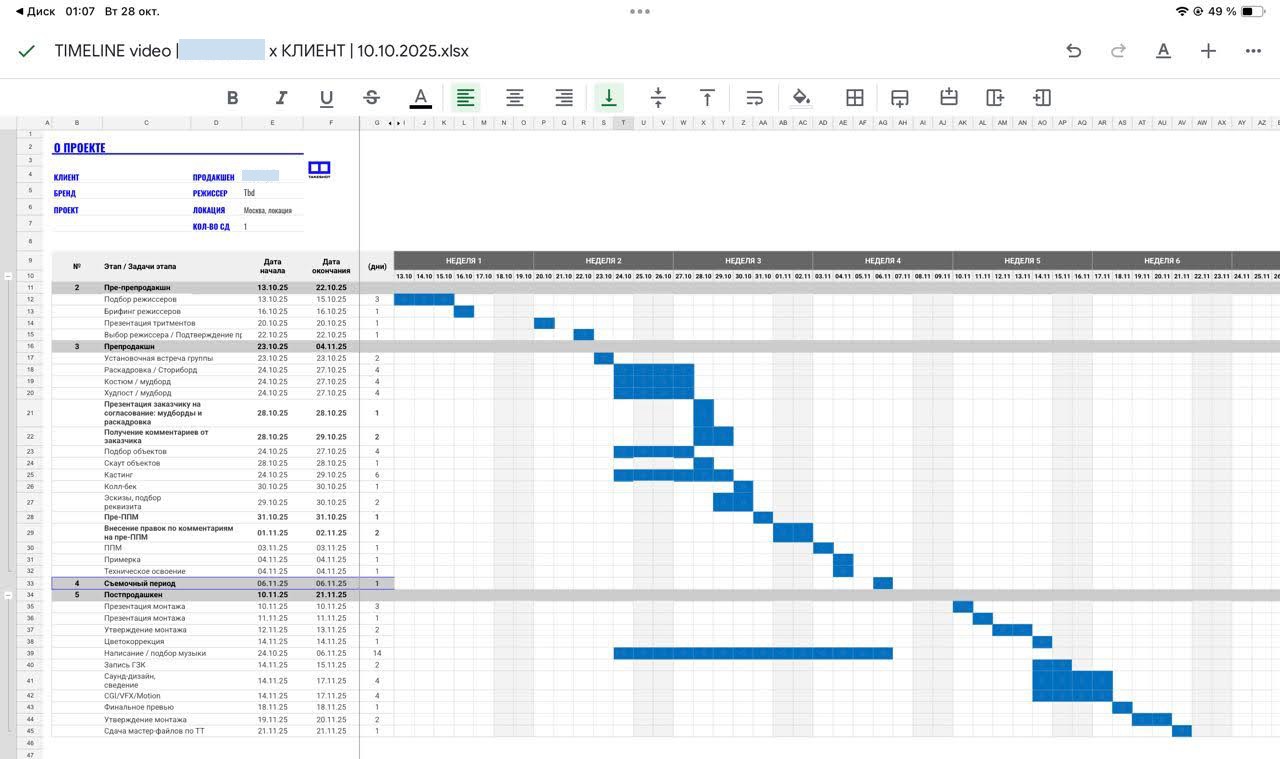Screen dimensions: 1280x759
Task: Open cell borders options
Action: click(854, 98)
